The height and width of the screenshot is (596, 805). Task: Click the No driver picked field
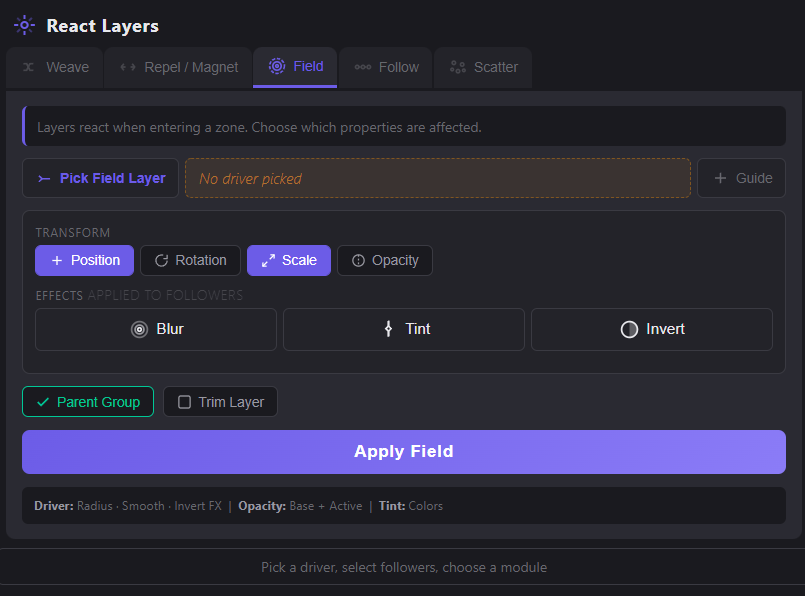[x=437, y=178]
